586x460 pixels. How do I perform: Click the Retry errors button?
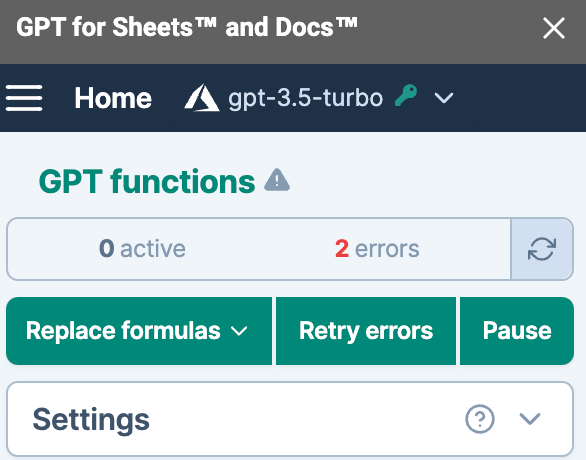366,331
